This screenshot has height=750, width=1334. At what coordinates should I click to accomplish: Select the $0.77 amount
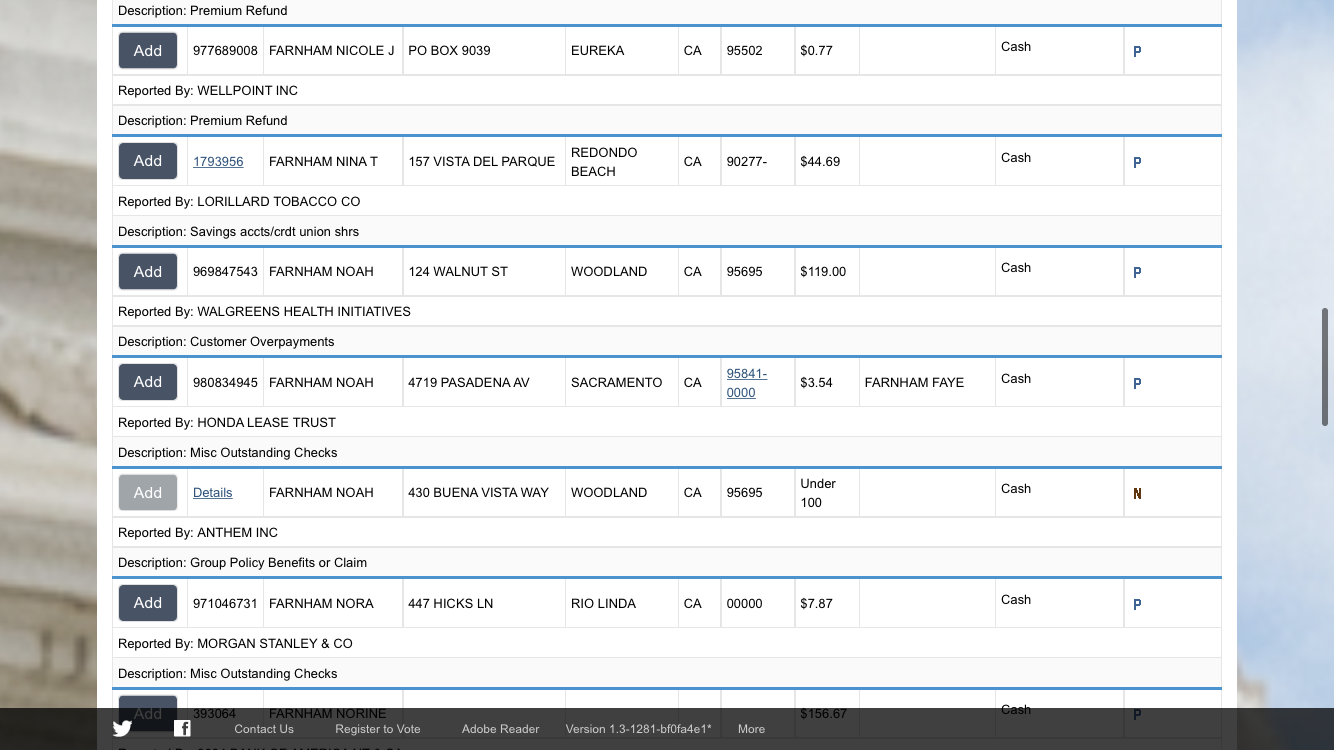tap(816, 50)
